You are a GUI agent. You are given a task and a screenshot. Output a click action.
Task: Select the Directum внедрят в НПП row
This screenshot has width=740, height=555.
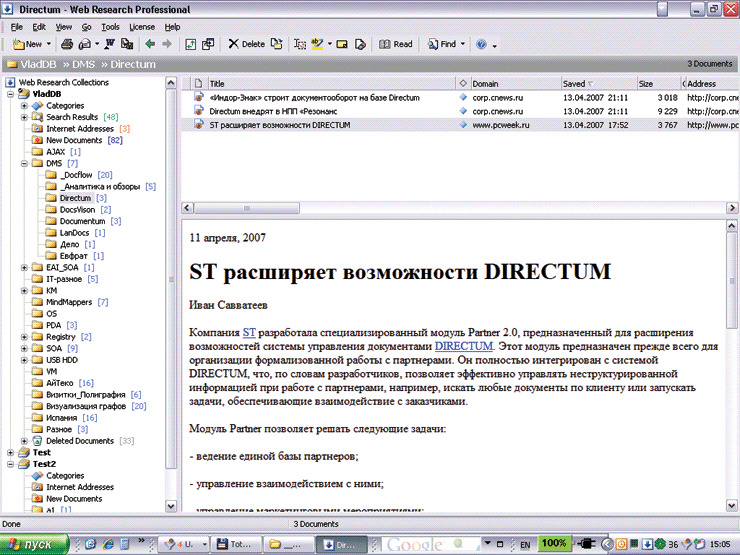point(460,111)
